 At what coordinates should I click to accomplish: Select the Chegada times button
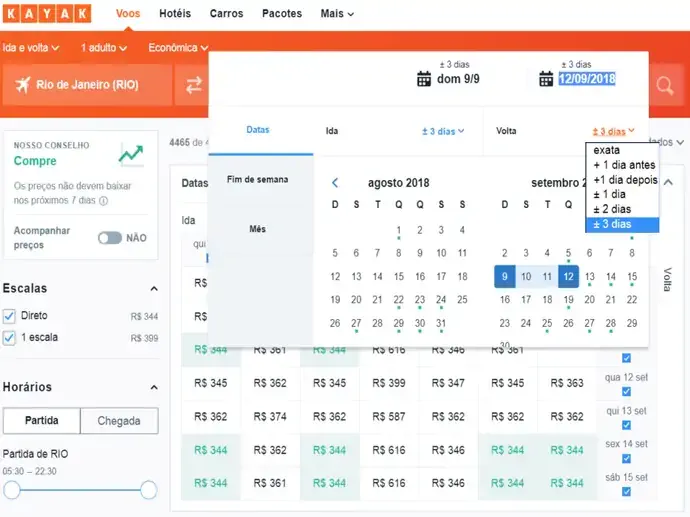click(x=119, y=421)
